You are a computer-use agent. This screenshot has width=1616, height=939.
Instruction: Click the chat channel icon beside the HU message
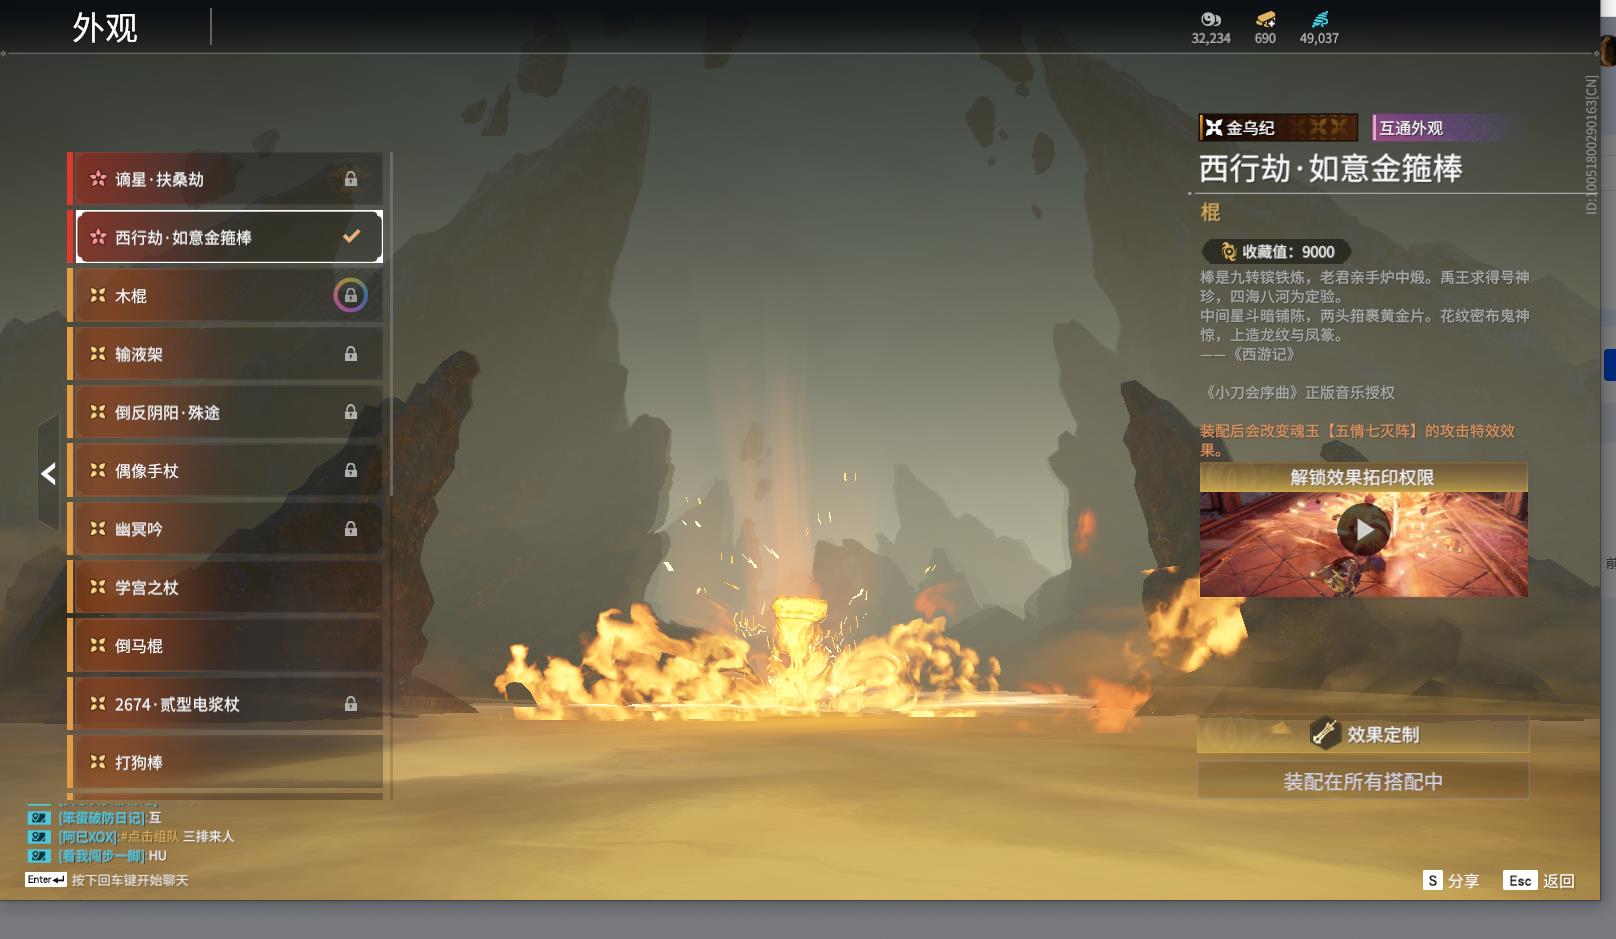[x=39, y=856]
